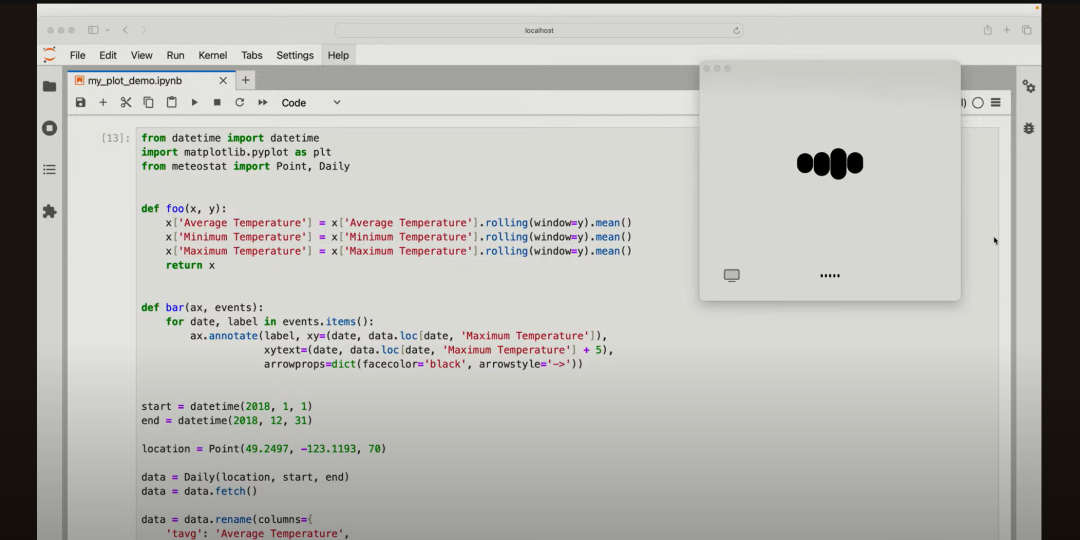This screenshot has width=1080, height=540.
Task: Open the property inspector gears icon
Action: pos(1029,87)
